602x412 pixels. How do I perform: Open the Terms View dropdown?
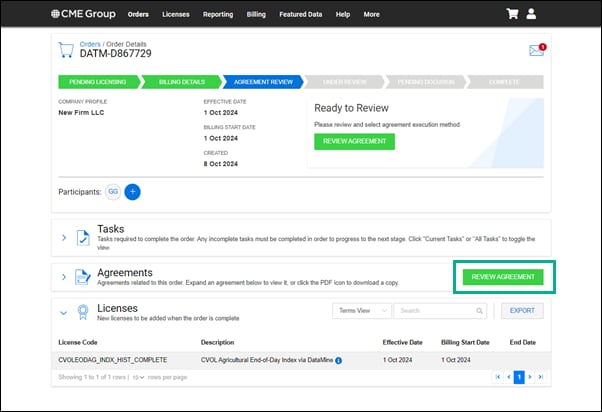coord(361,311)
